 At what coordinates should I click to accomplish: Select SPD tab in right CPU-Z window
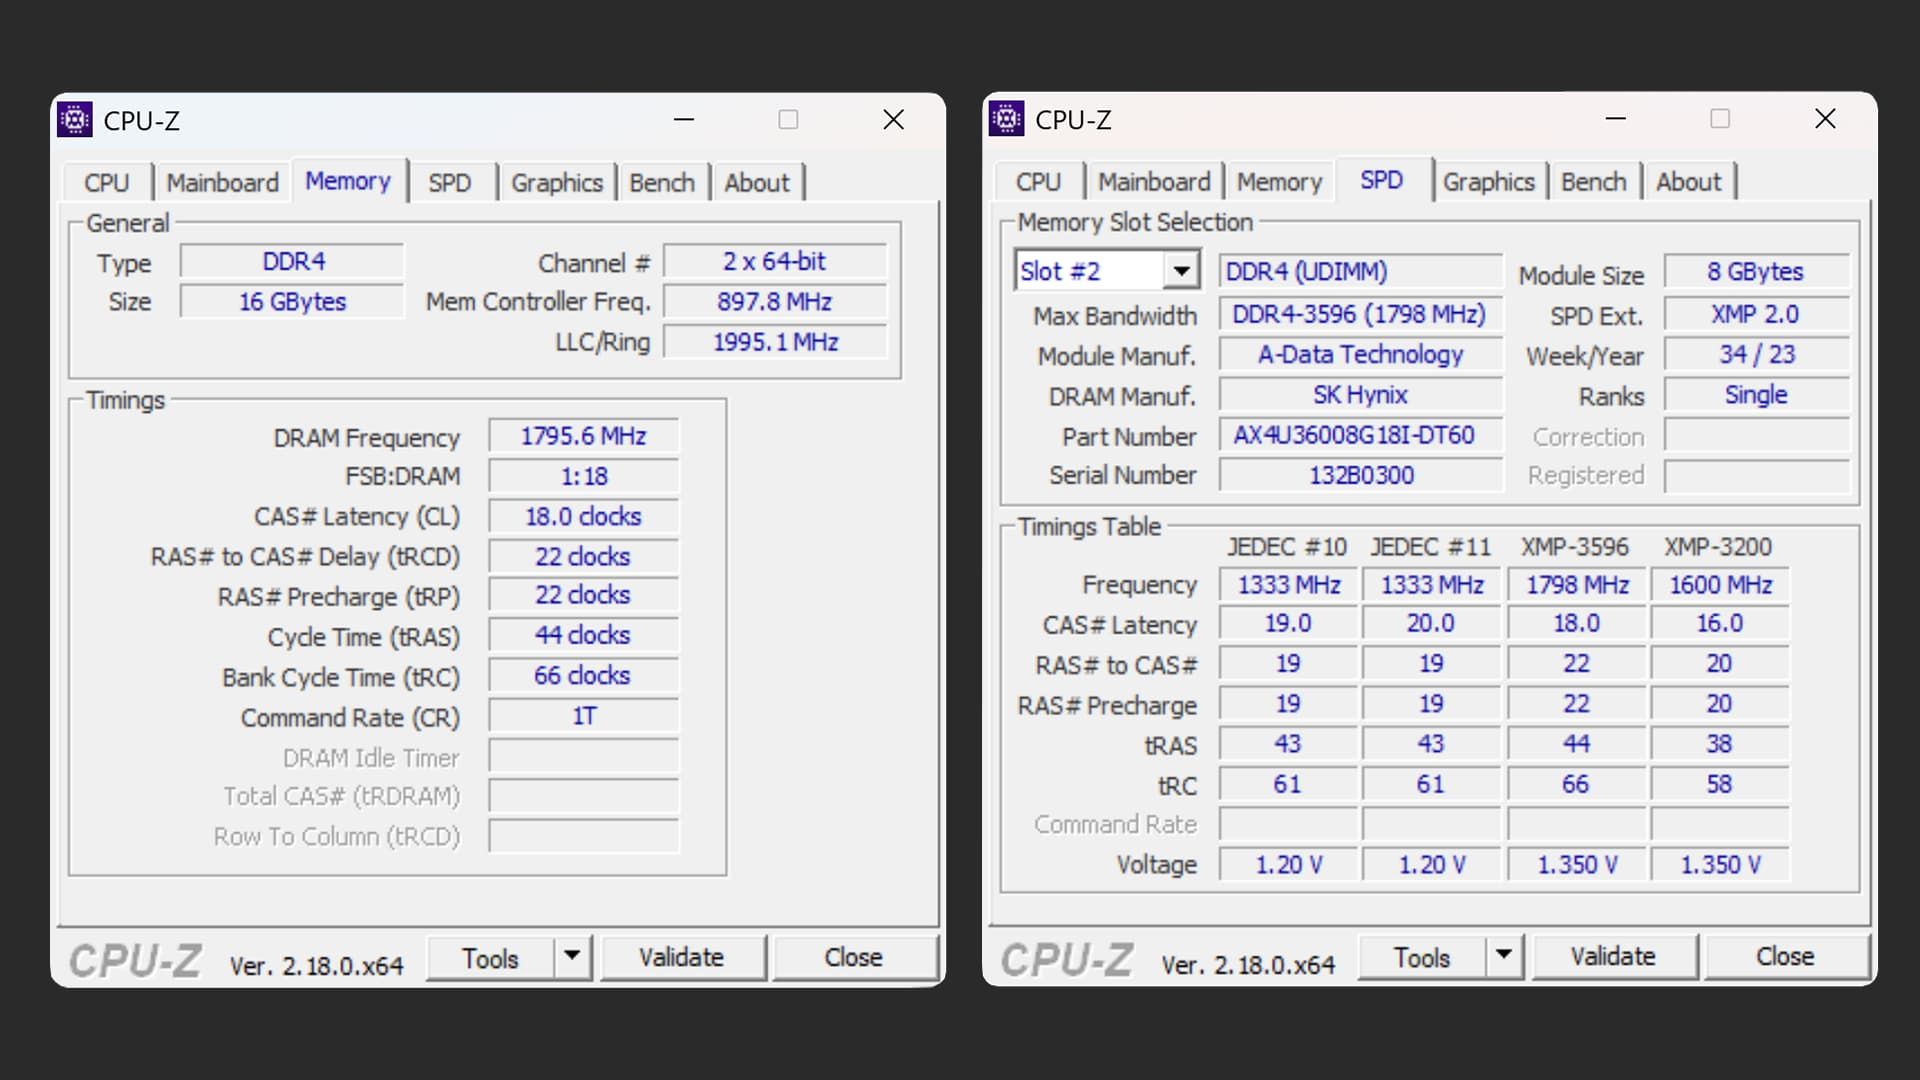pos(1382,180)
